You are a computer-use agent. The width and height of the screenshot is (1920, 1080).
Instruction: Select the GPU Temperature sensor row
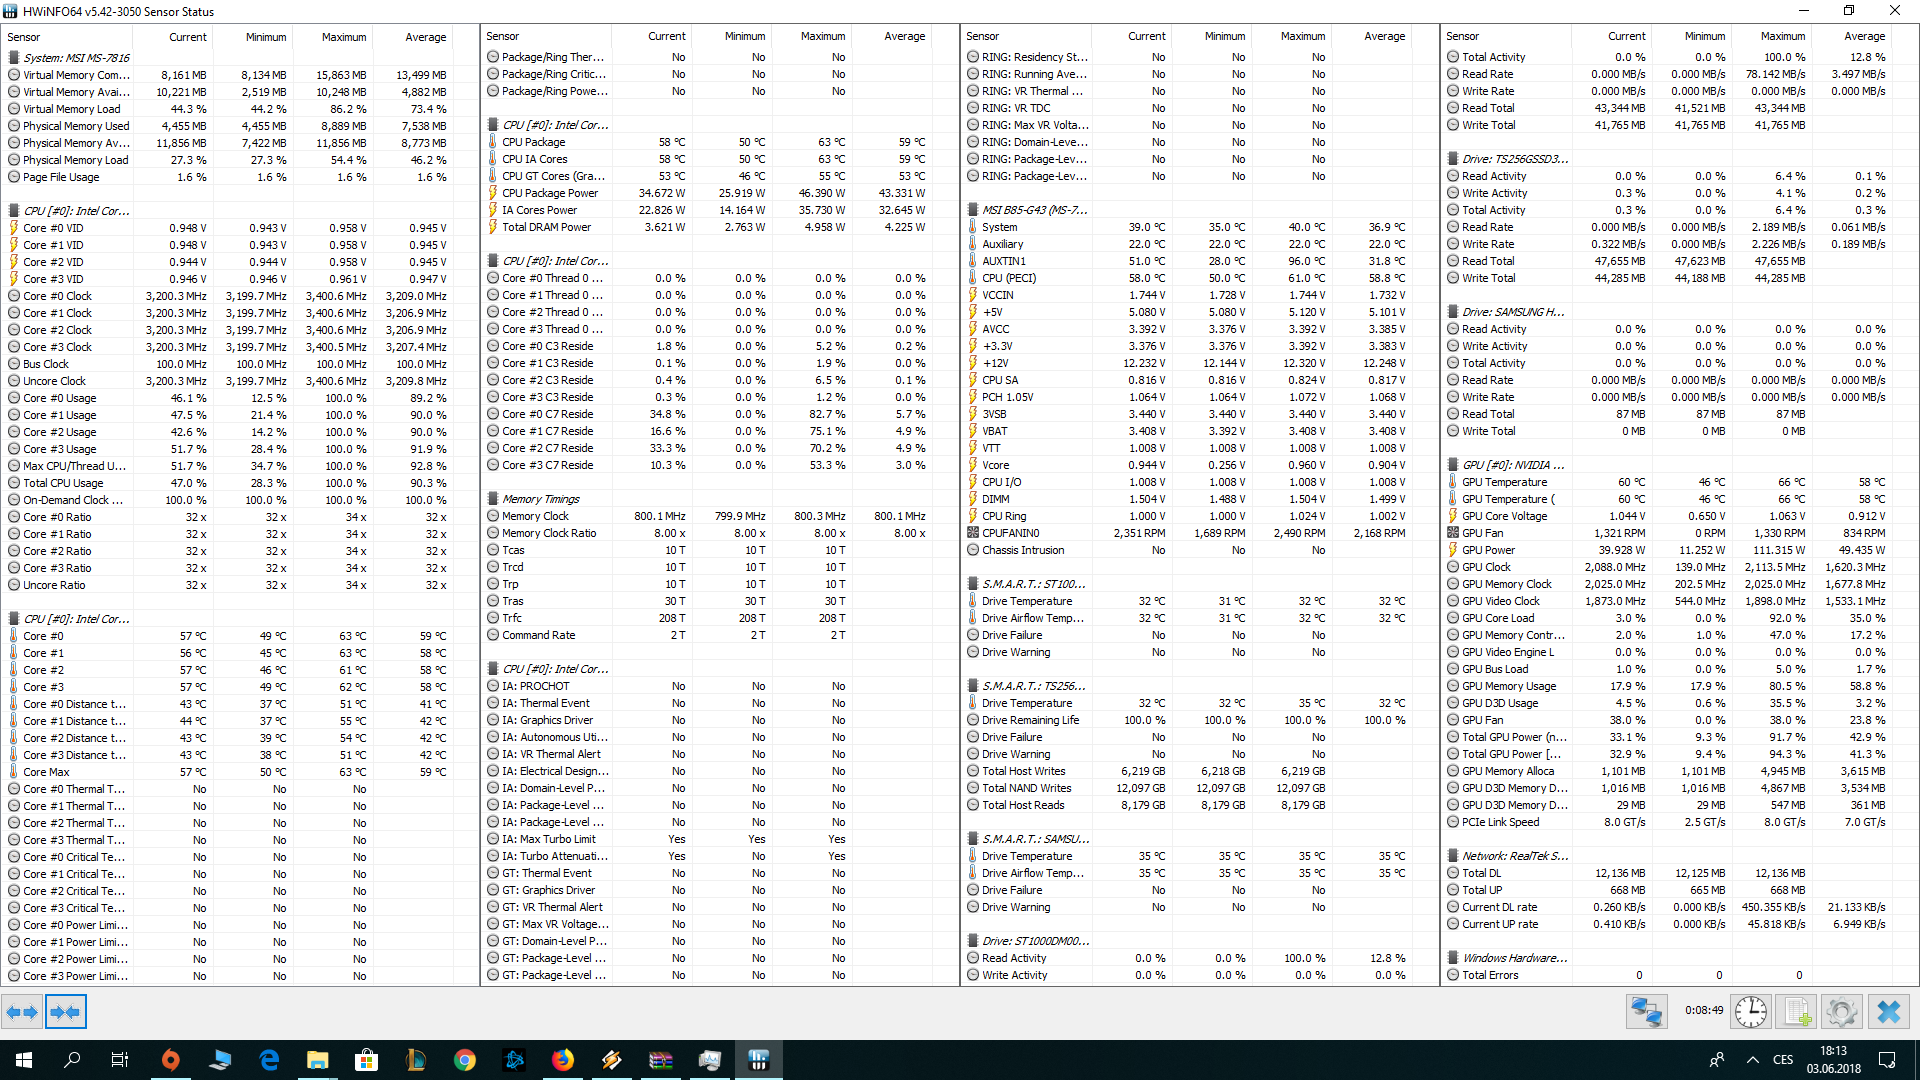[x=1503, y=482]
